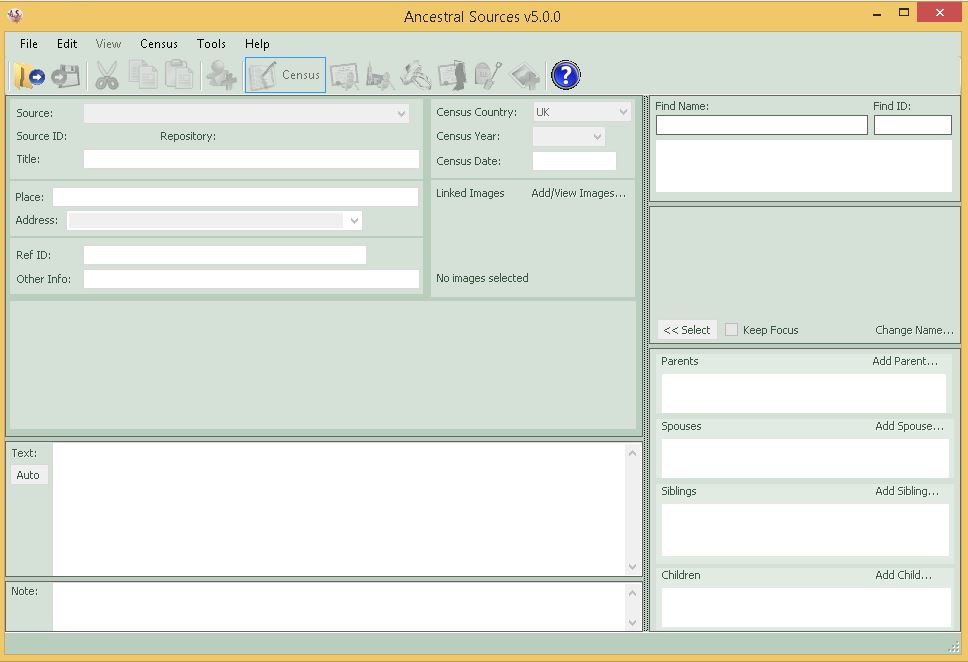968x662 pixels.
Task: Click the Note area scroll up arrow
Action: [632, 593]
